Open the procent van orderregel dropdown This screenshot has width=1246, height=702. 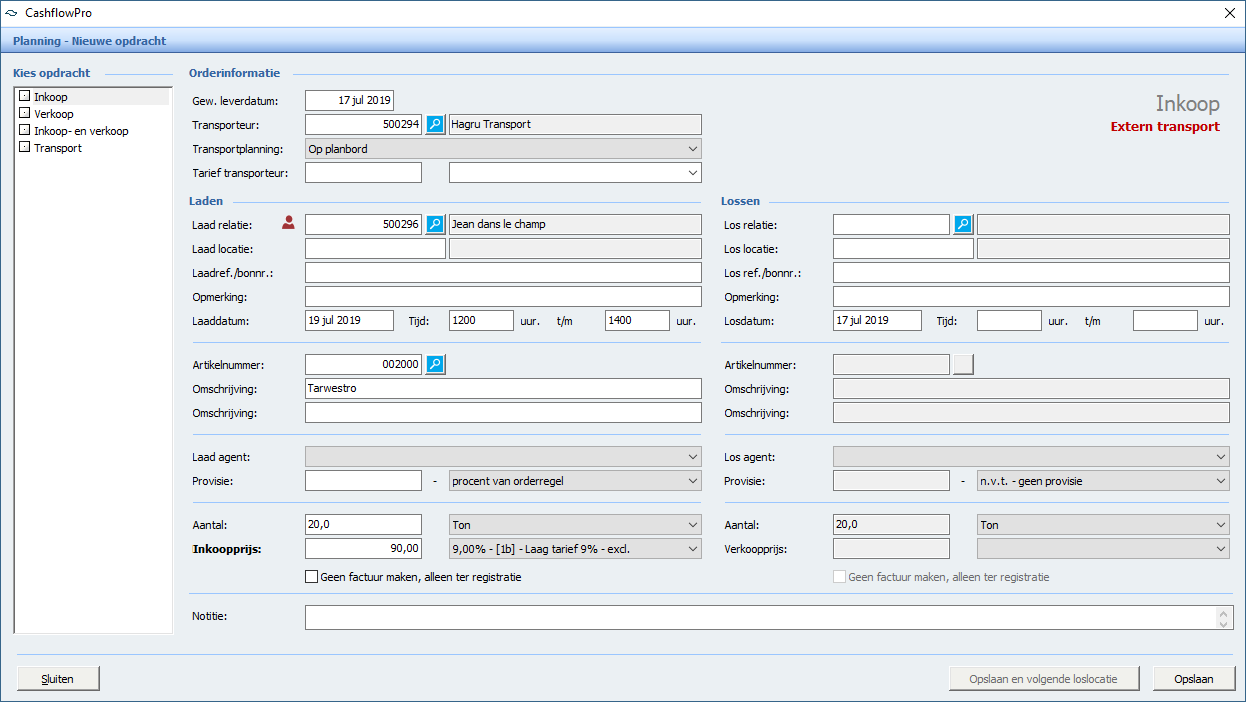[575, 481]
